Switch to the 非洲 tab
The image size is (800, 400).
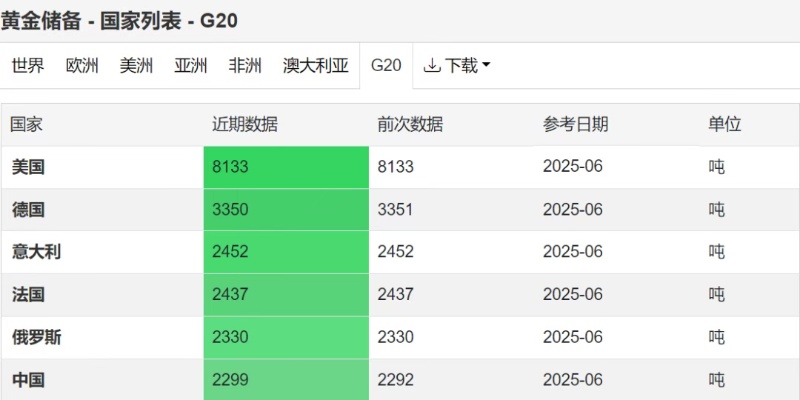click(x=244, y=66)
